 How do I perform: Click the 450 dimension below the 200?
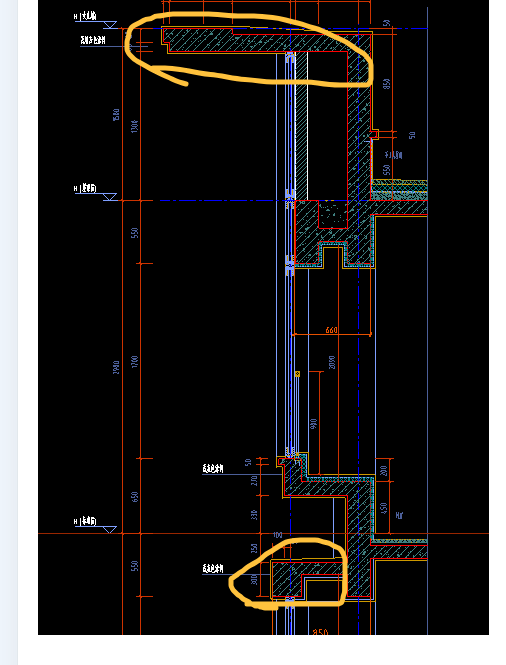coord(384,508)
